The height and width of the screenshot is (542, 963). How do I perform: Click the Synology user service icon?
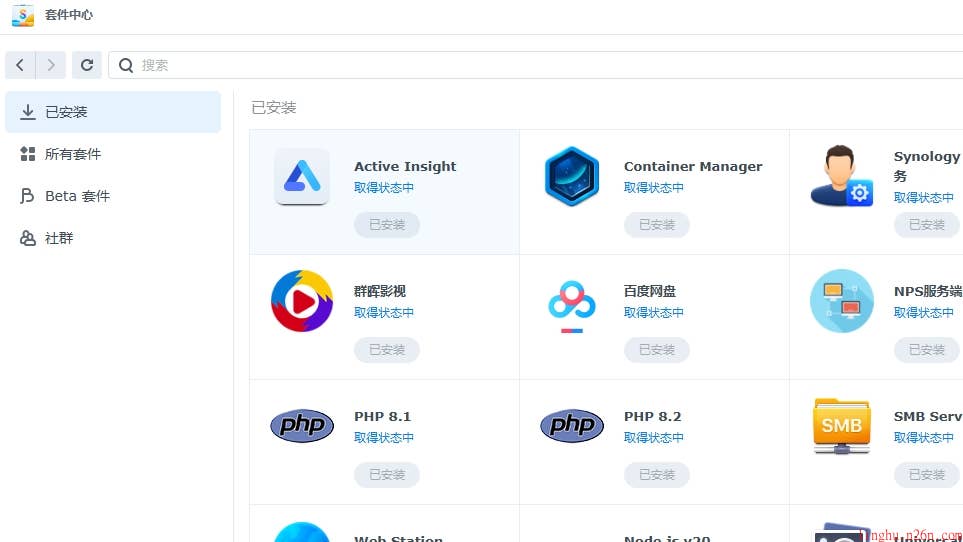click(841, 177)
